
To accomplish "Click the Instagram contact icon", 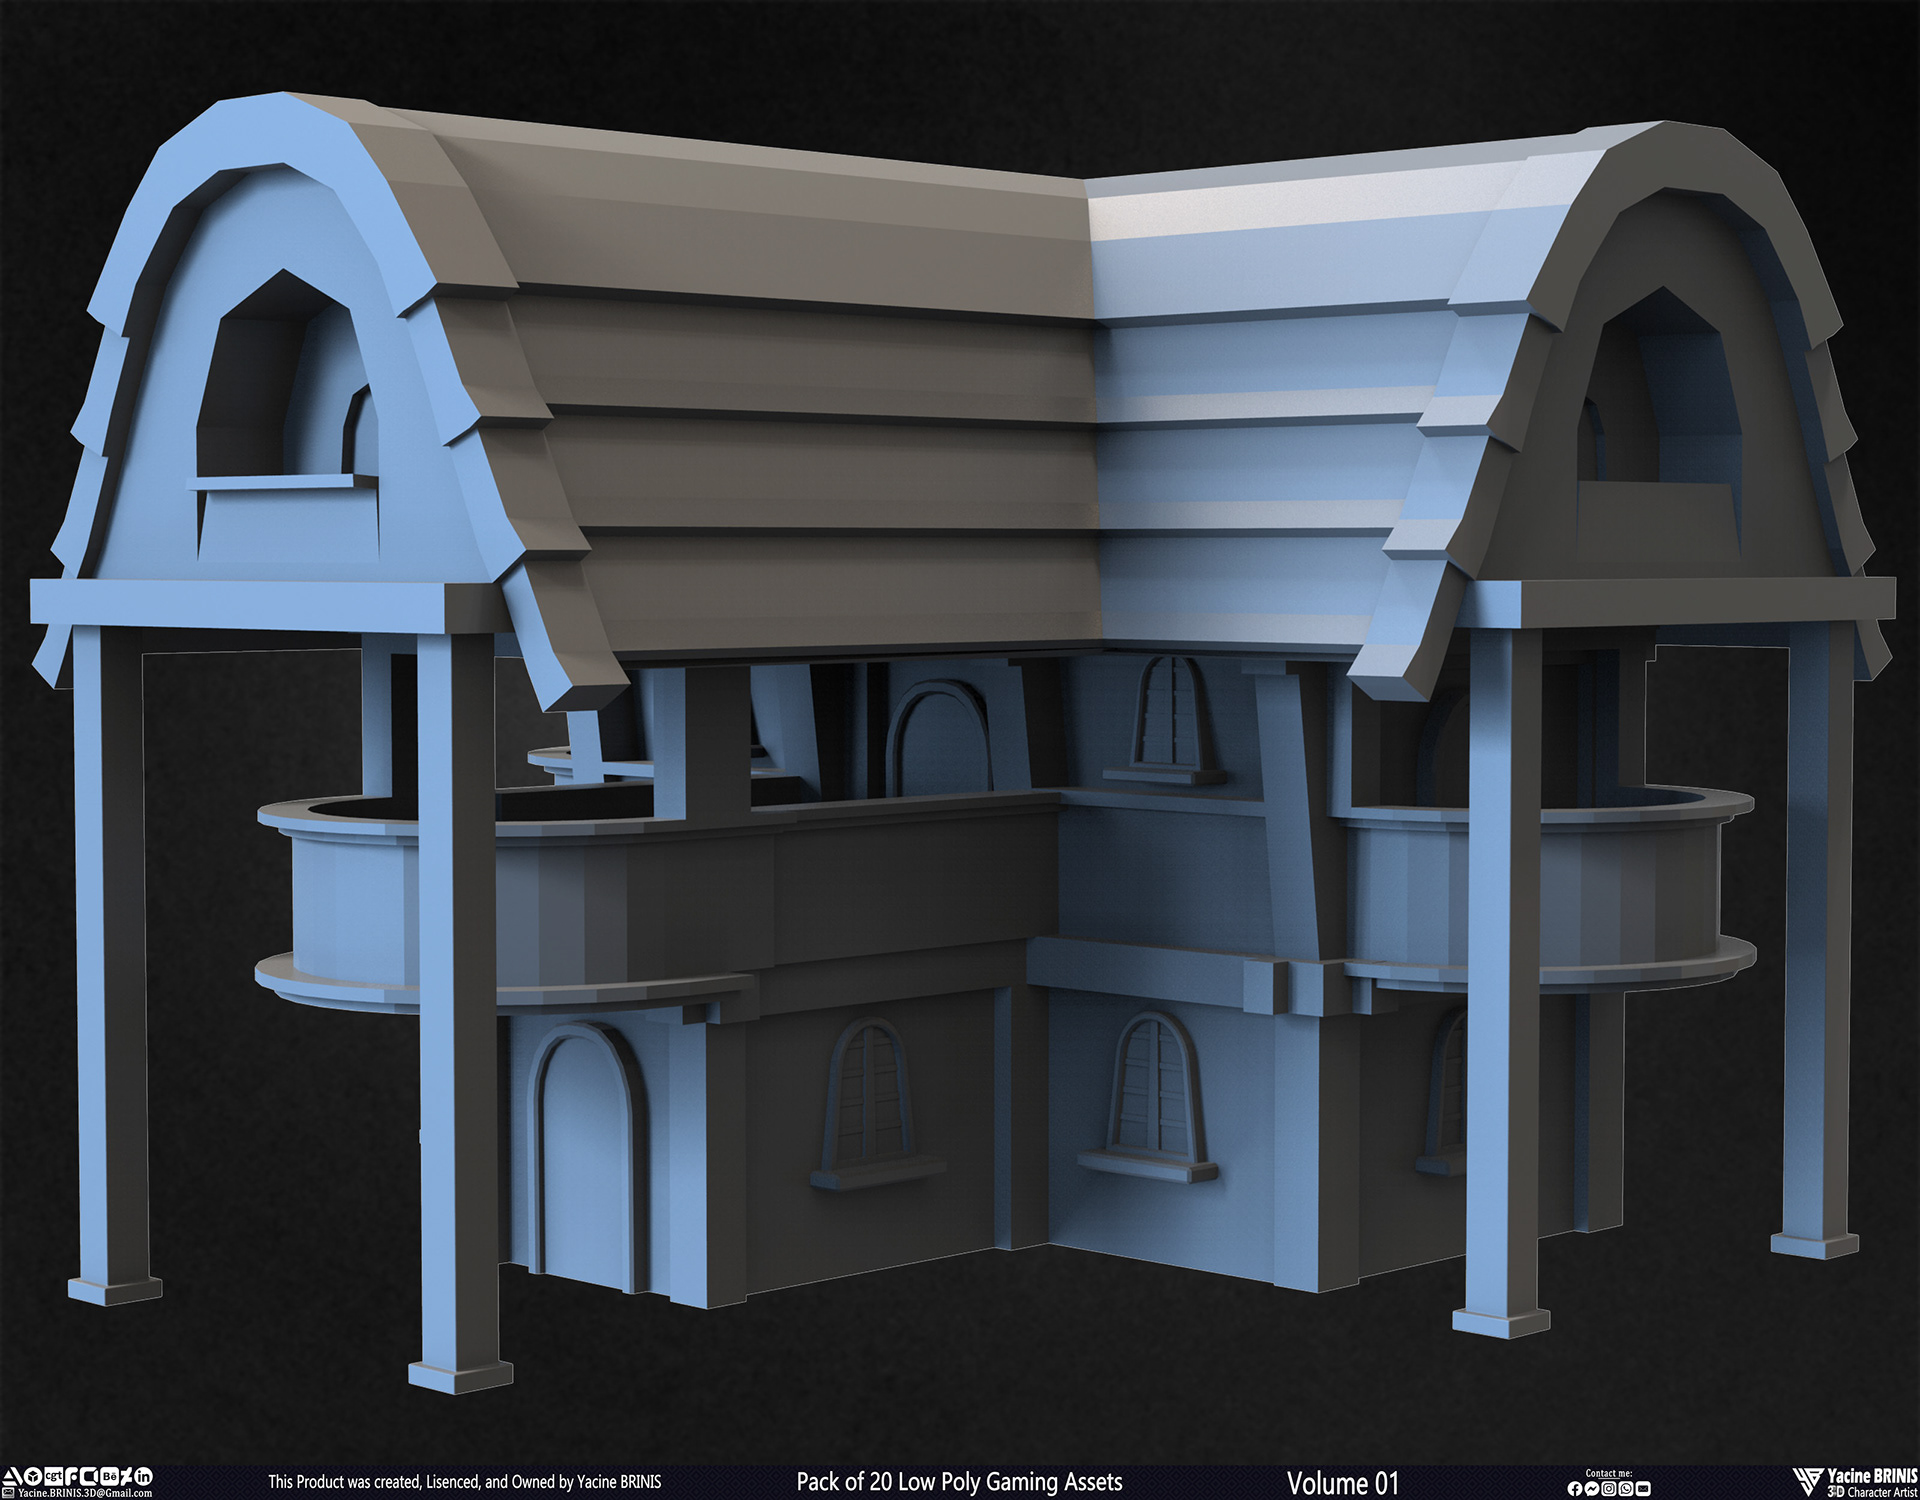I will (1609, 1489).
